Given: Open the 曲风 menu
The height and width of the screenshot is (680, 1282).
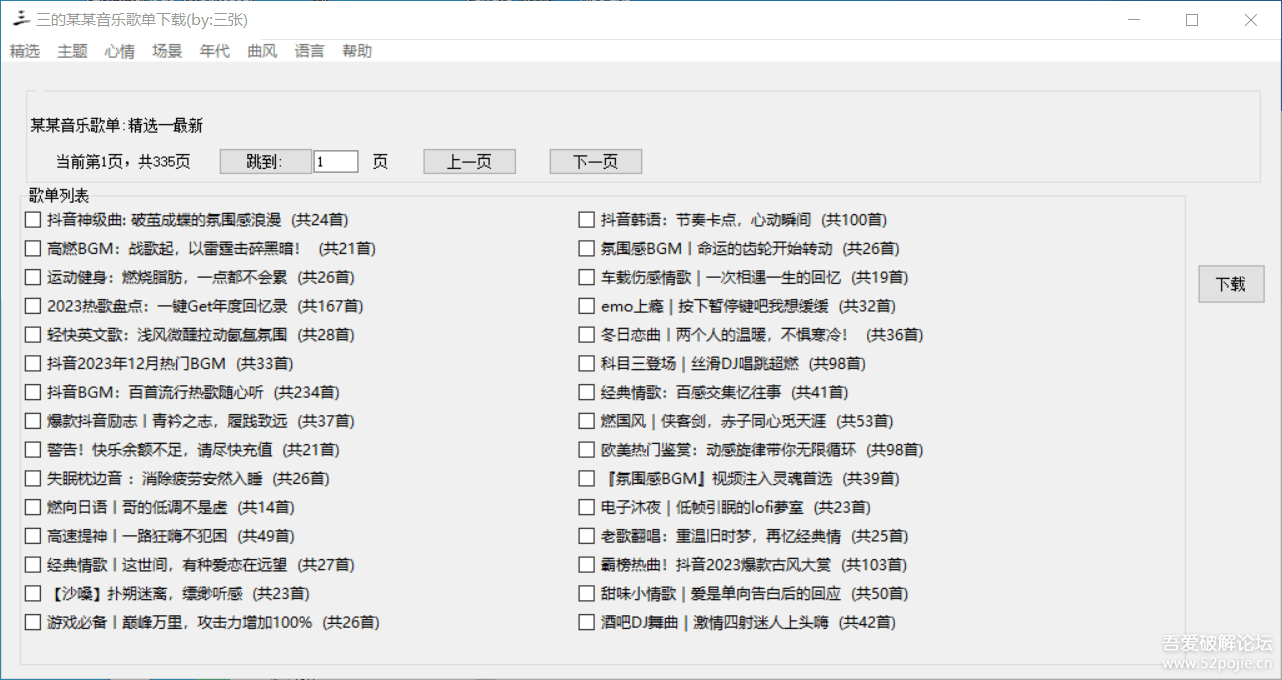Looking at the screenshot, I should 262,51.
